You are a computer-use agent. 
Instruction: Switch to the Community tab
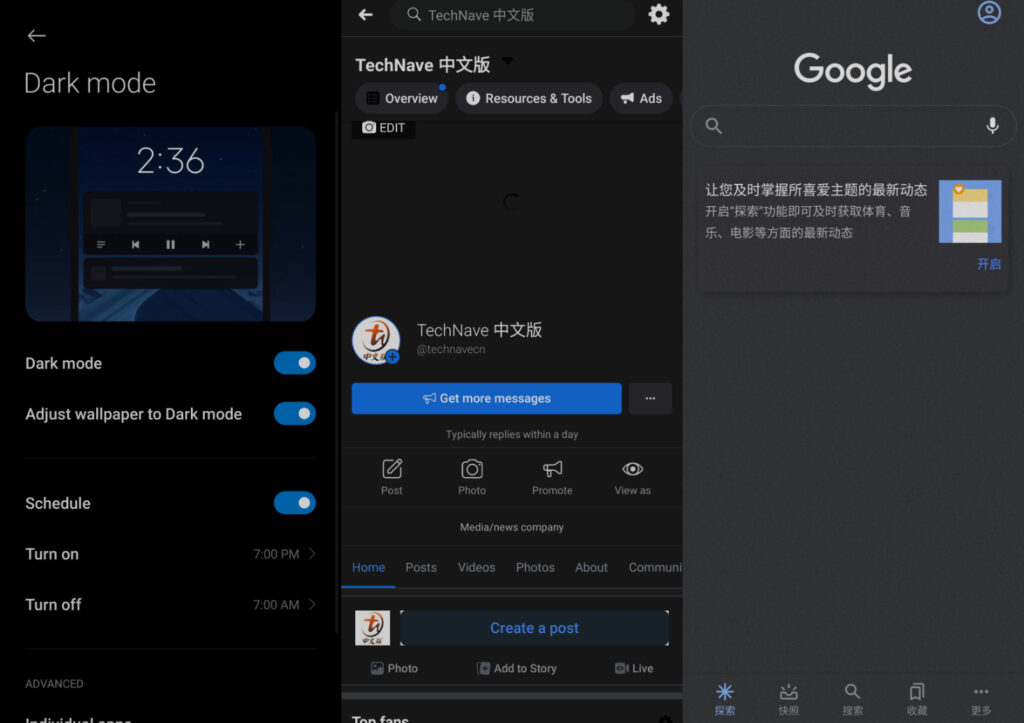655,568
